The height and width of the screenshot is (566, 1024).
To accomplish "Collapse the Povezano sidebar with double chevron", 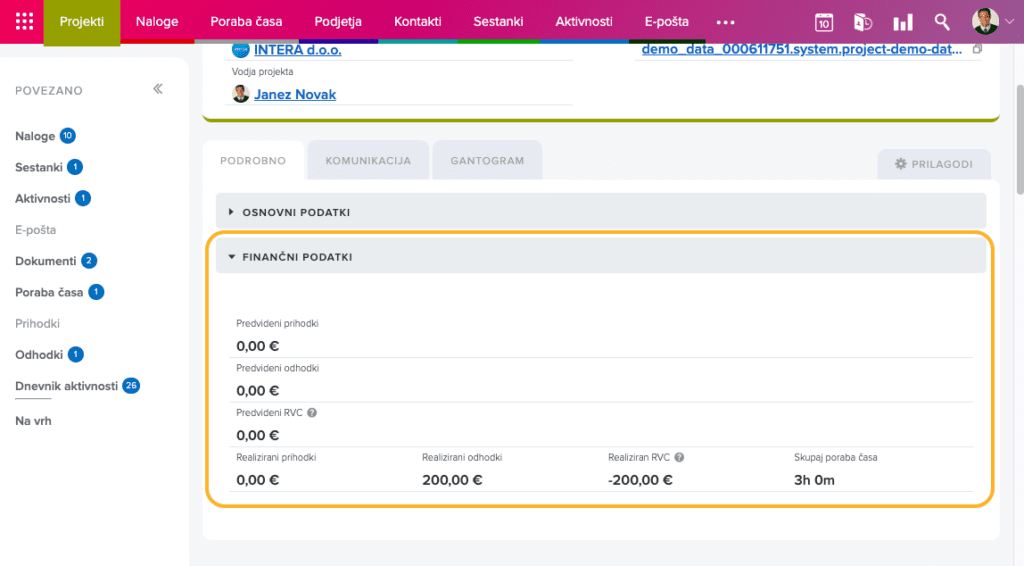I will click(x=158, y=90).
